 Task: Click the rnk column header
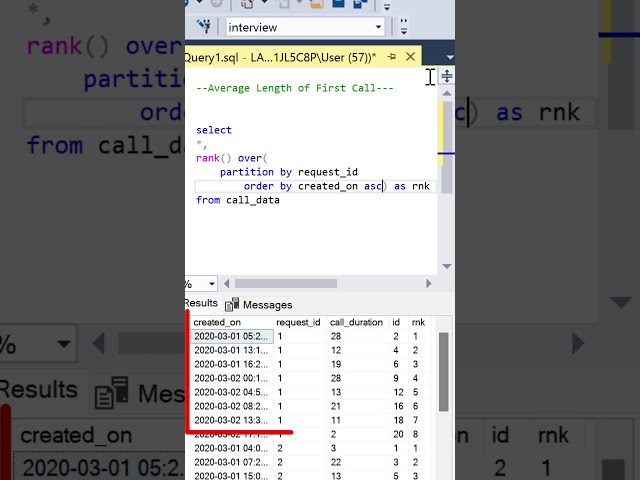click(x=420, y=322)
